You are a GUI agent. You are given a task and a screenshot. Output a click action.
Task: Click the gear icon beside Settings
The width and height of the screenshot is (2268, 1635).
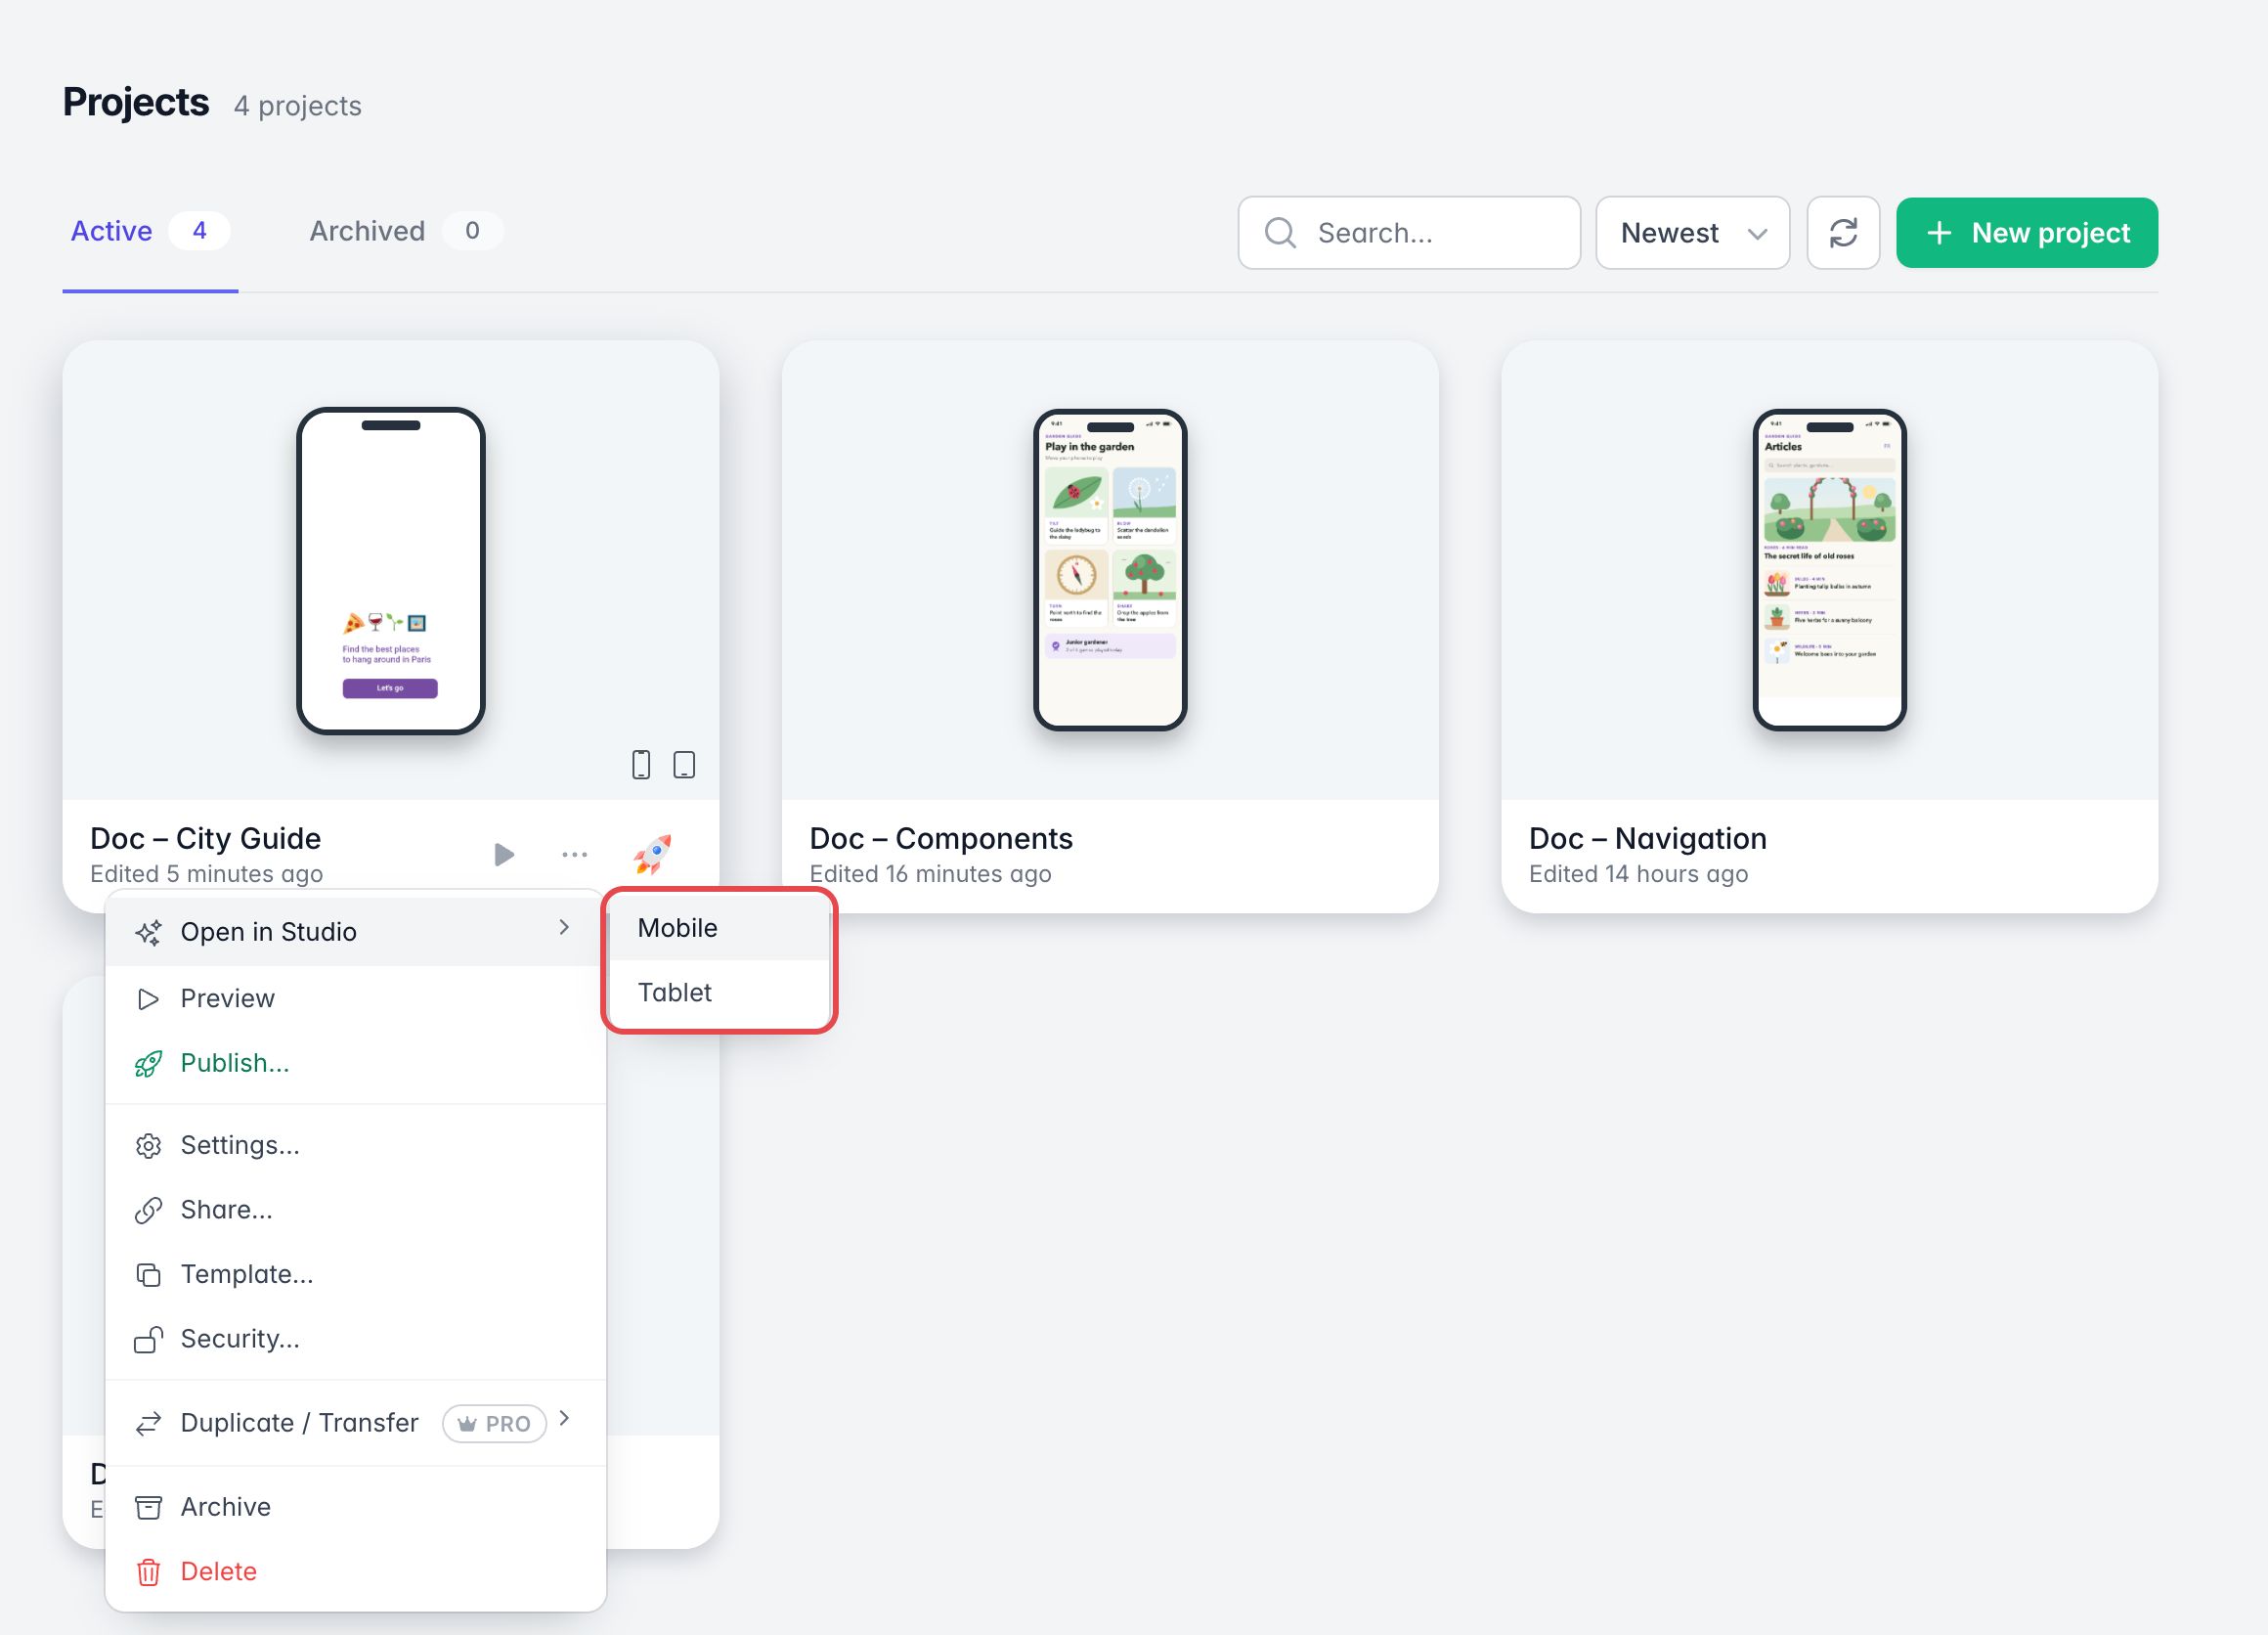tap(148, 1145)
